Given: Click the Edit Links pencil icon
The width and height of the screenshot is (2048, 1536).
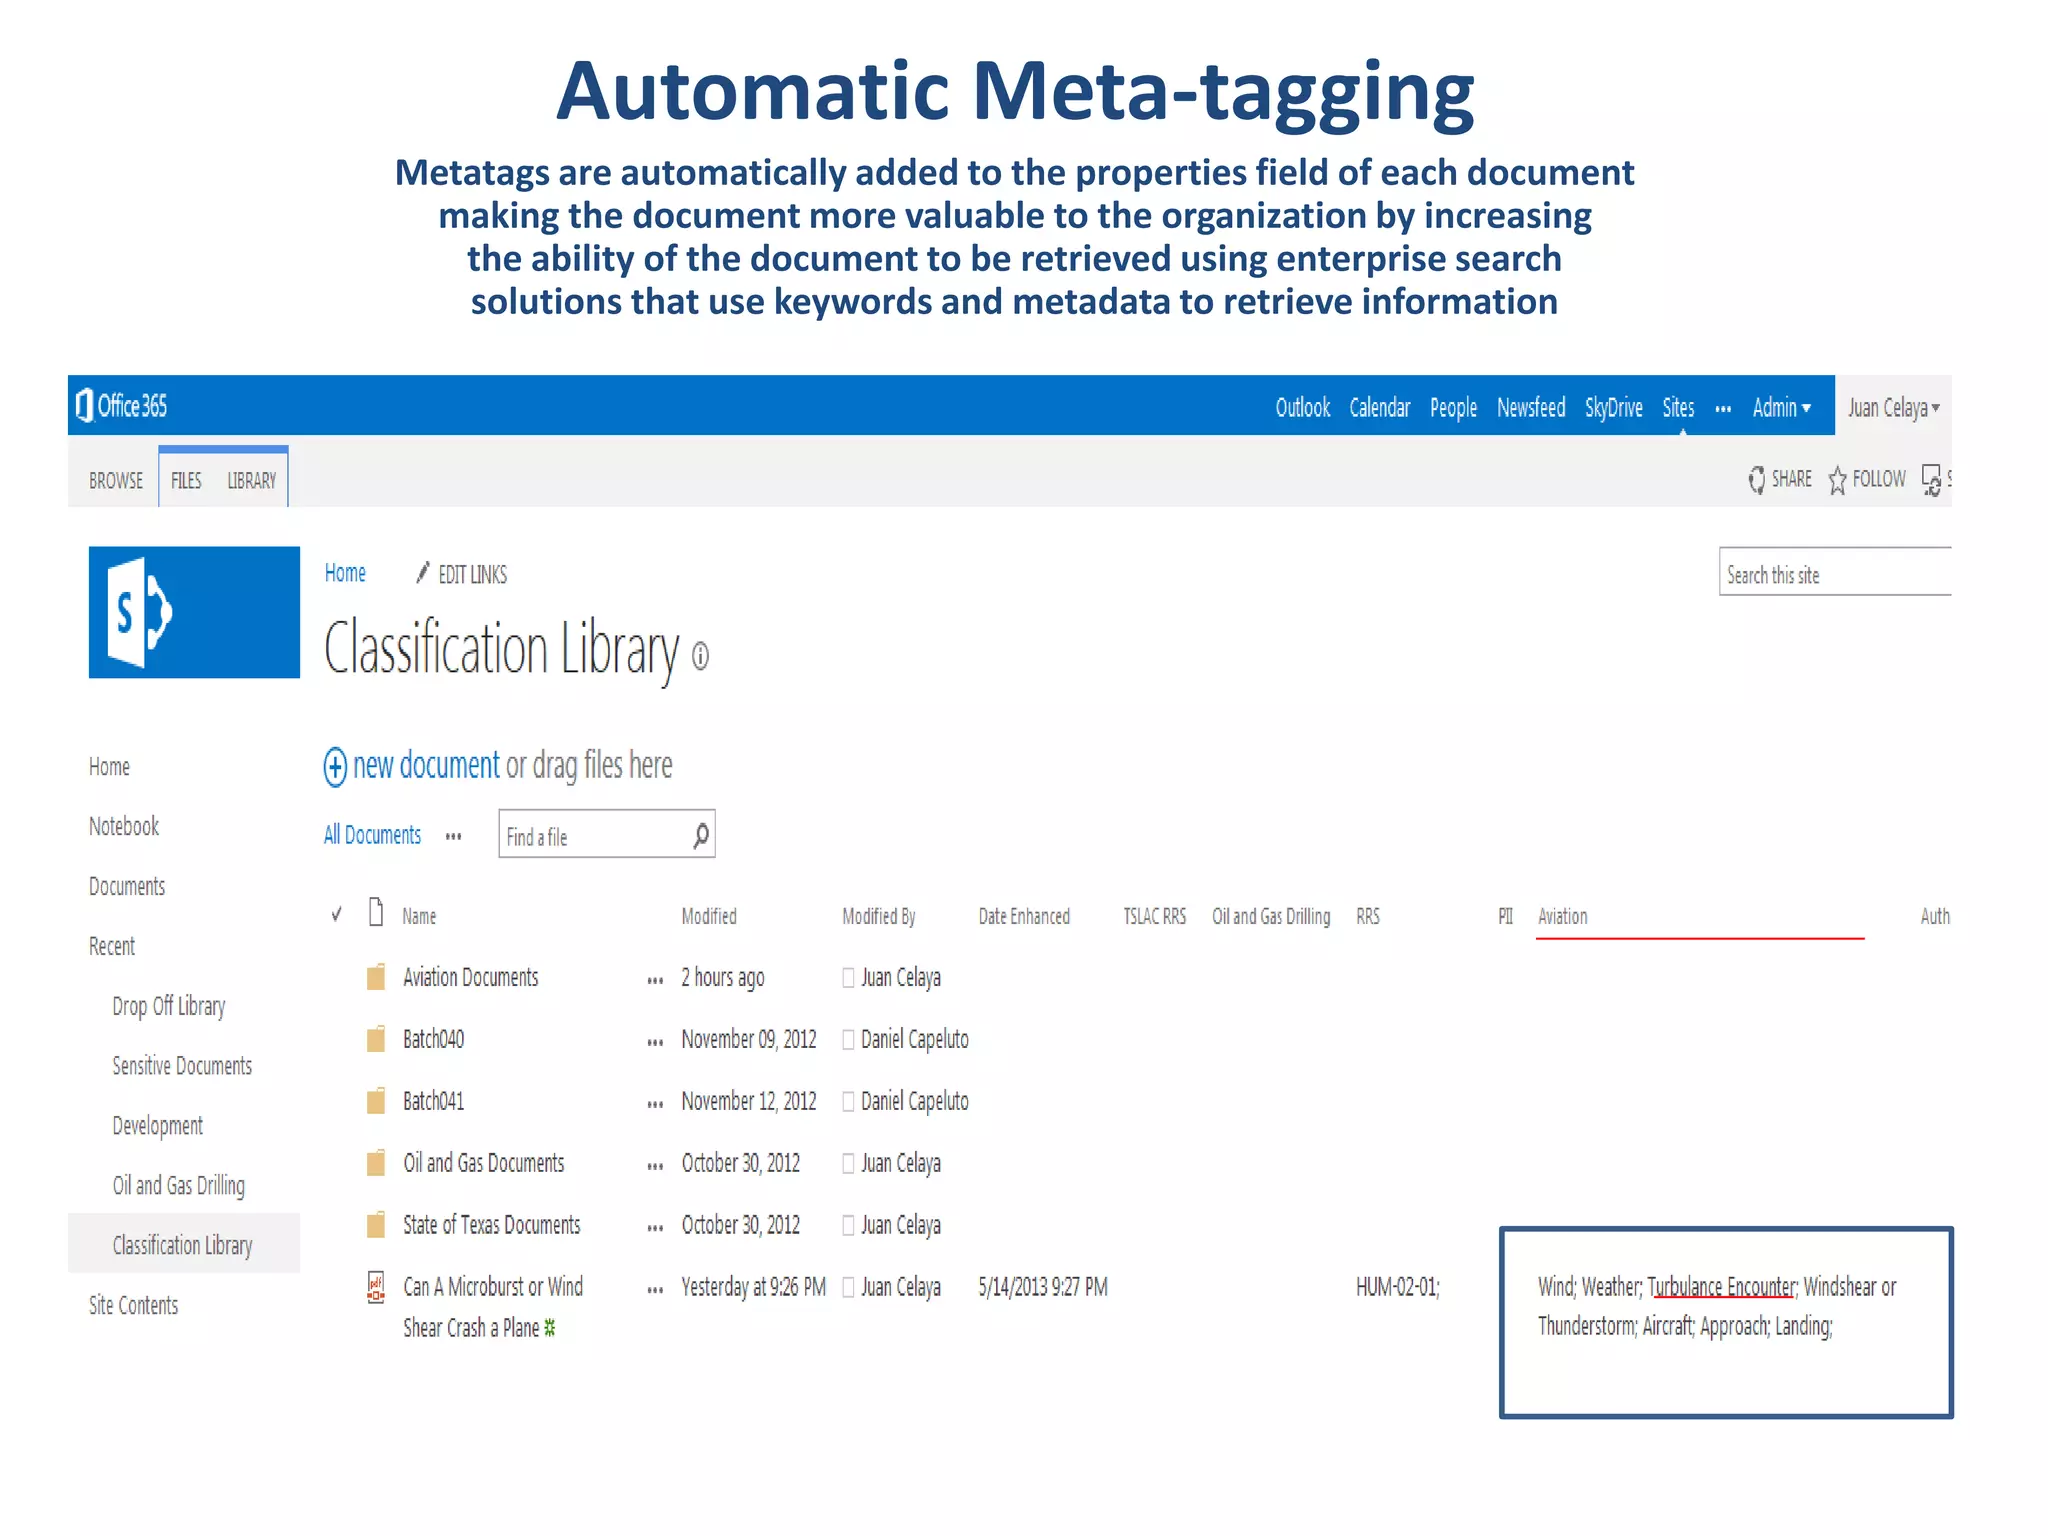Looking at the screenshot, I should click(x=423, y=572).
